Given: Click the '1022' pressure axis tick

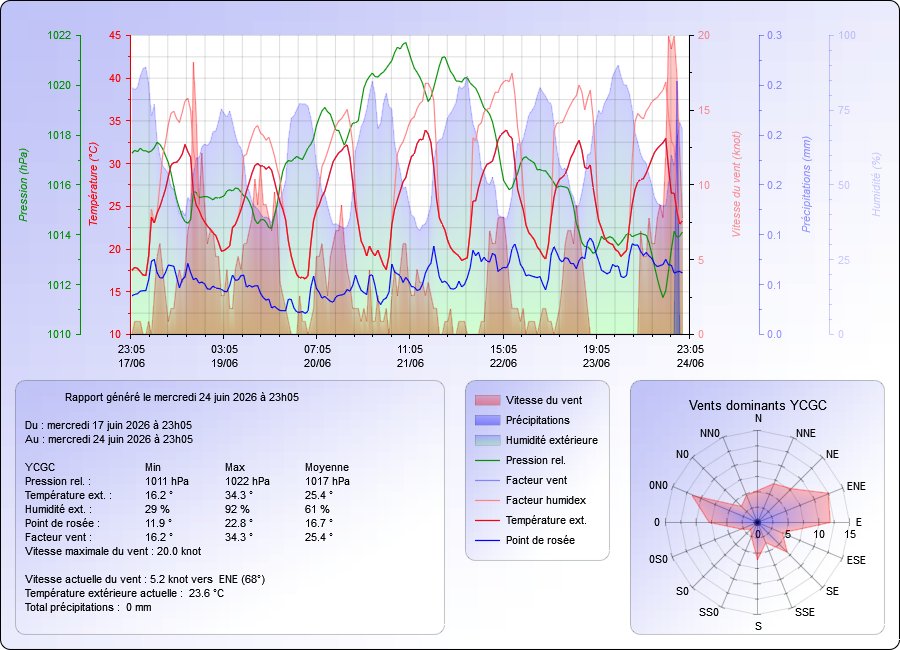Looking at the screenshot, I should tap(59, 36).
